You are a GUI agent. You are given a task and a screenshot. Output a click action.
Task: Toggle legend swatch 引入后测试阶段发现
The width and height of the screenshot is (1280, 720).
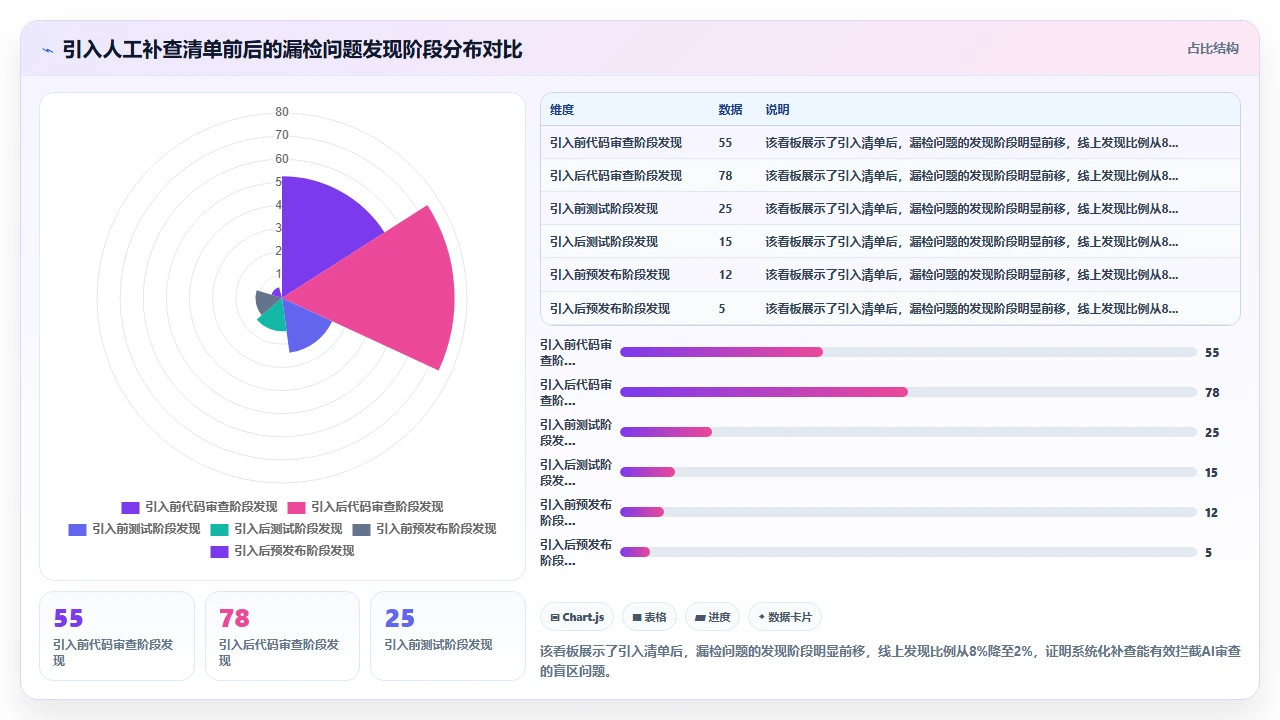219,529
